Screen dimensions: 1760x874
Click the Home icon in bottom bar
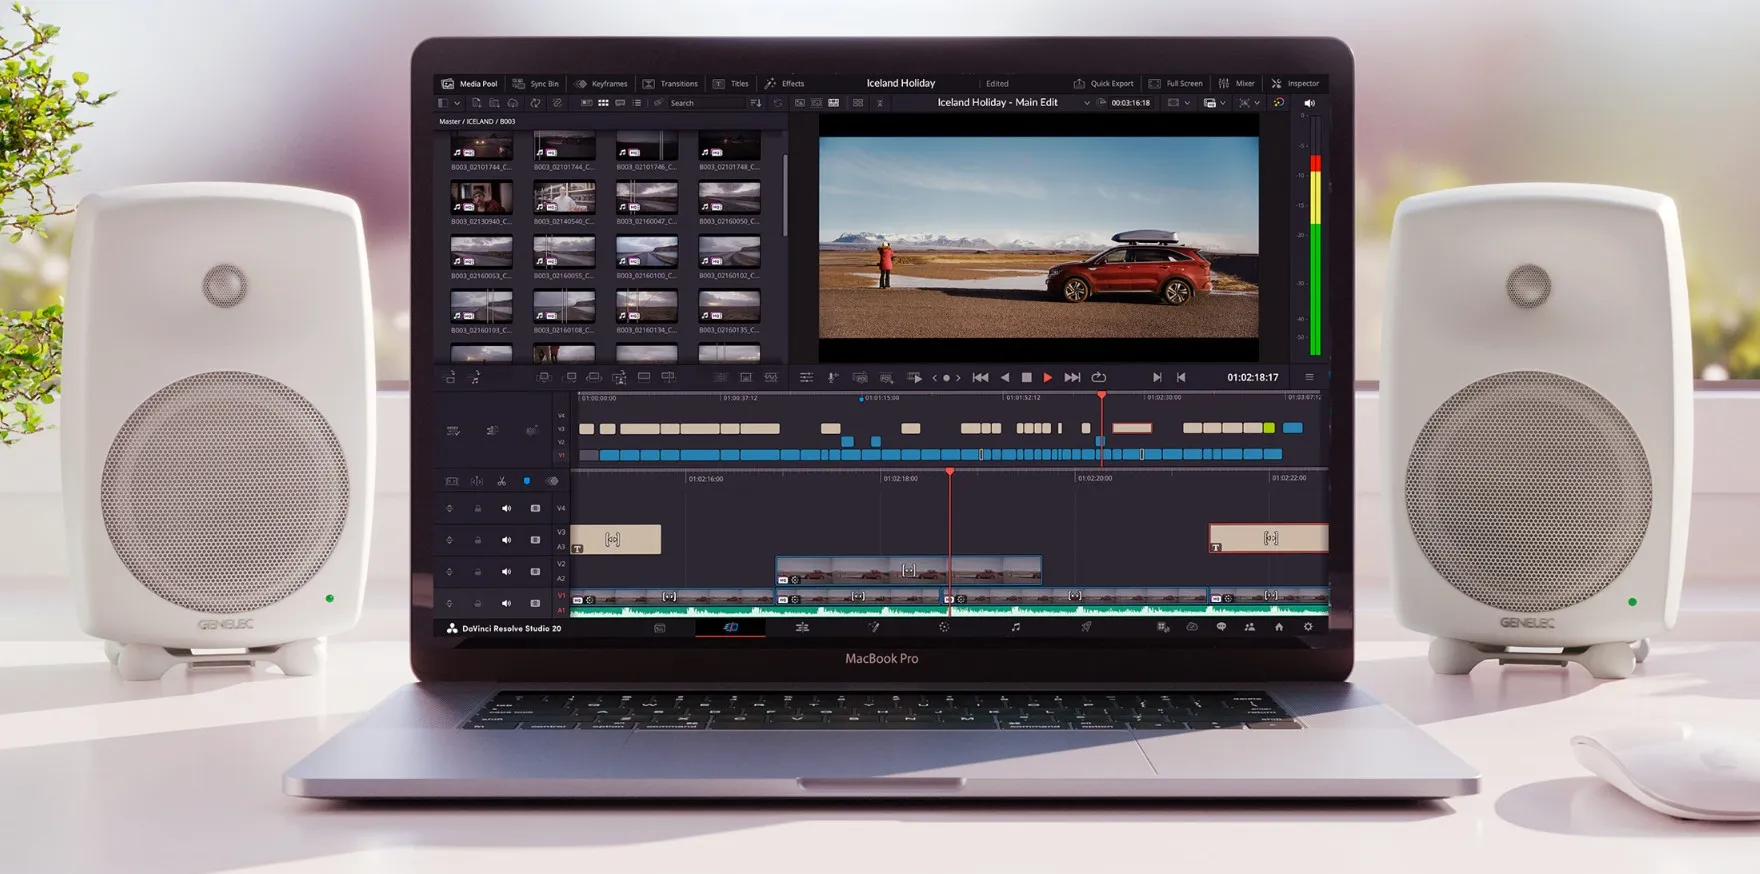click(x=1278, y=627)
